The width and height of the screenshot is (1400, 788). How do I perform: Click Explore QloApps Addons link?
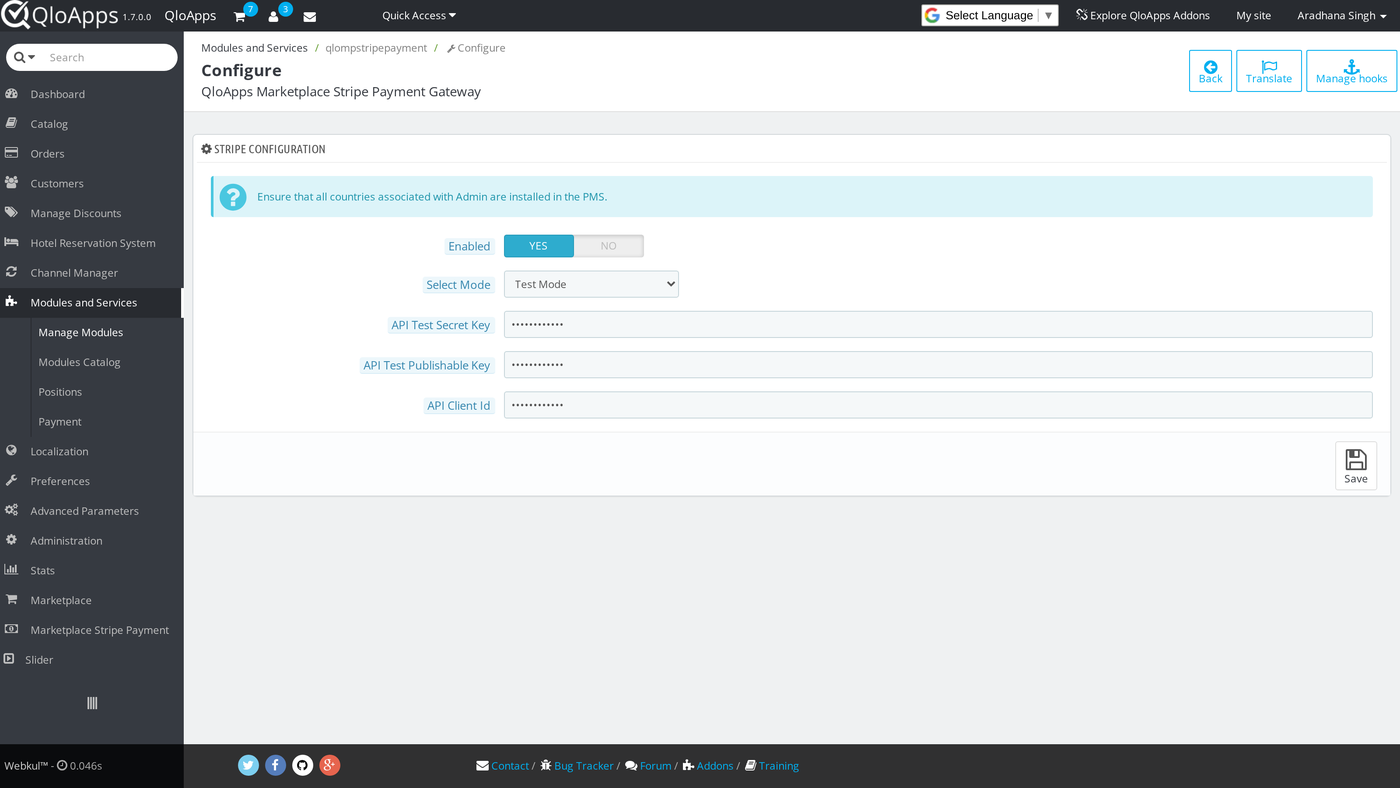tap(1143, 16)
